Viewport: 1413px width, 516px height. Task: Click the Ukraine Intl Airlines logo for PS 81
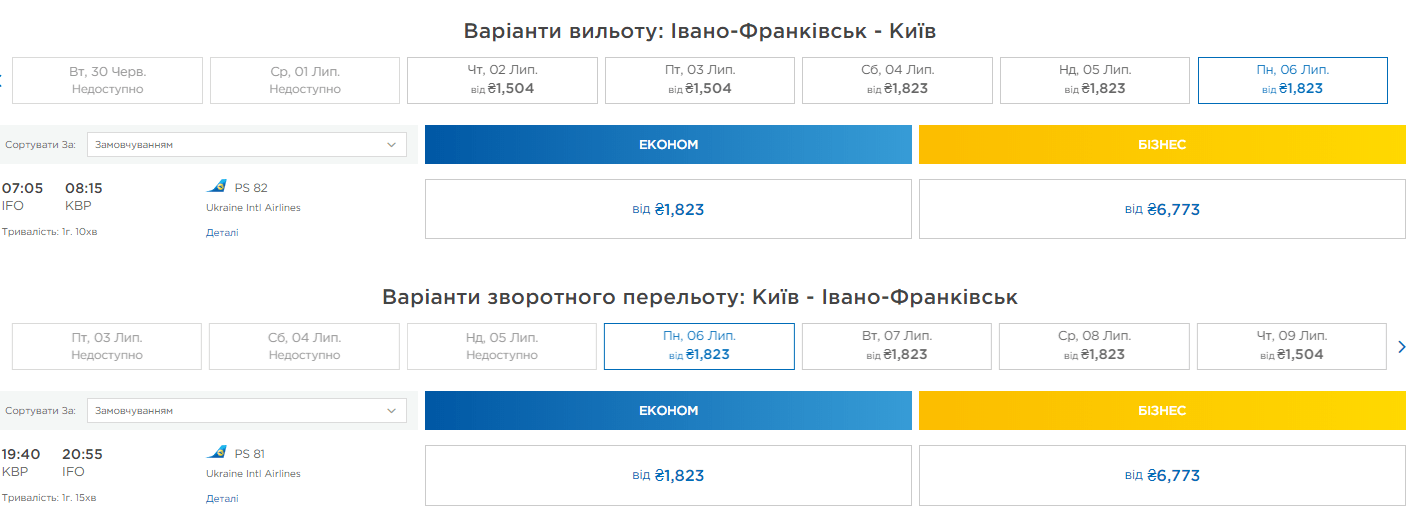216,453
